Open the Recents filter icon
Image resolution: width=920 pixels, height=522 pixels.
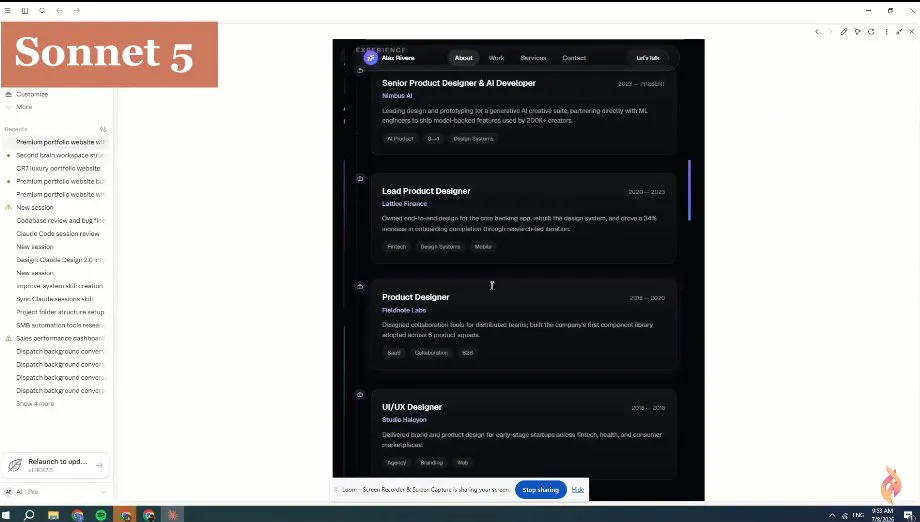tap(103, 129)
